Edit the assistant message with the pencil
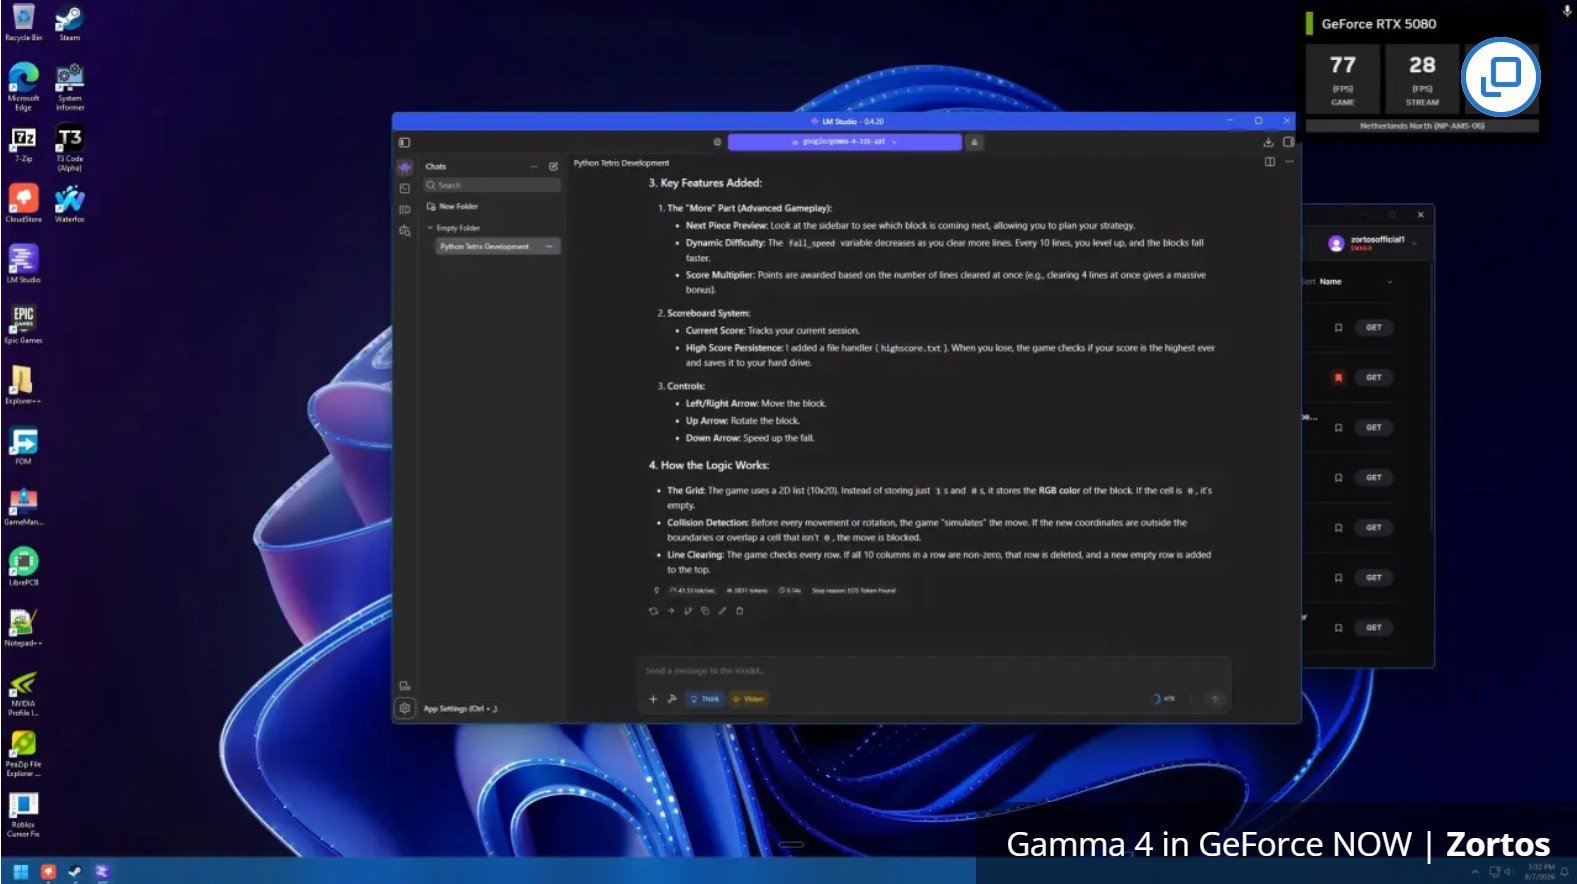Viewport: 1577px width, 884px height. tap(722, 611)
